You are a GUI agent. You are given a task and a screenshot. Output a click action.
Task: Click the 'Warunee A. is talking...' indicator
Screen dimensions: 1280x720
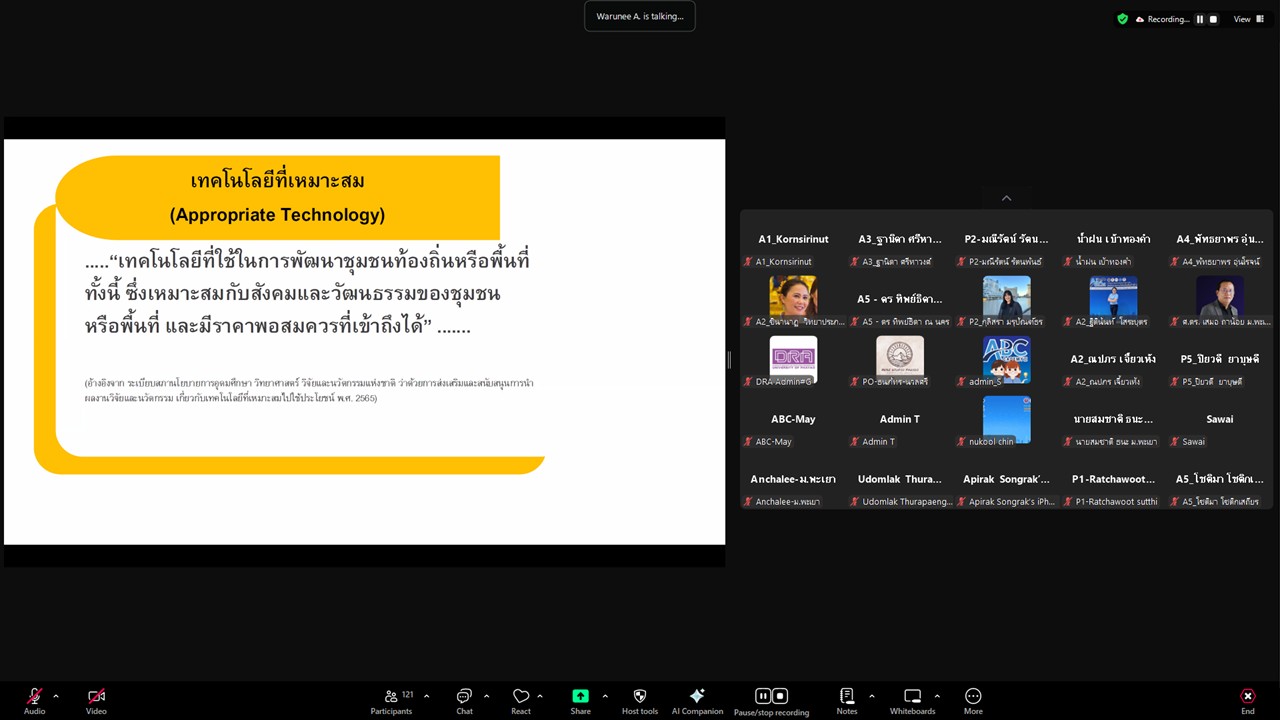[640, 16]
